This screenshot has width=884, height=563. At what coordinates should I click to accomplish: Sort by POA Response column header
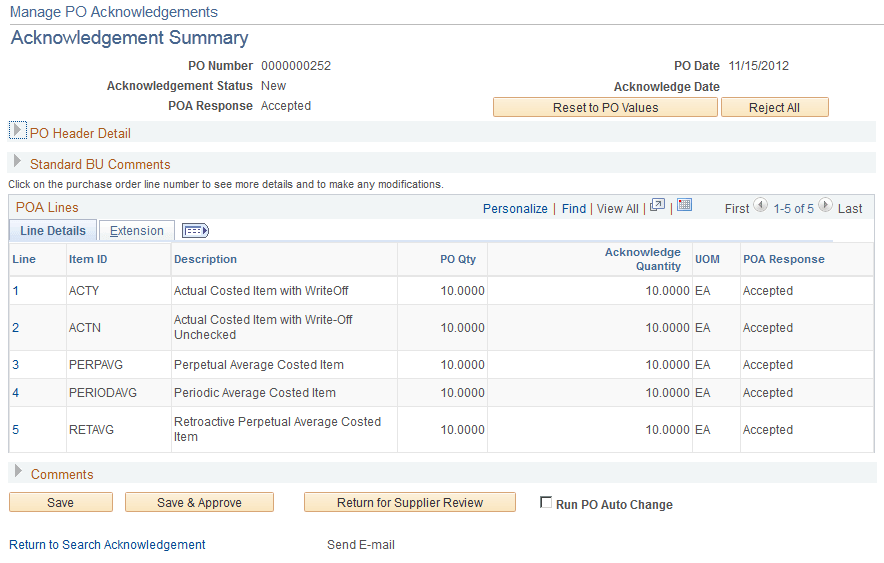point(784,259)
